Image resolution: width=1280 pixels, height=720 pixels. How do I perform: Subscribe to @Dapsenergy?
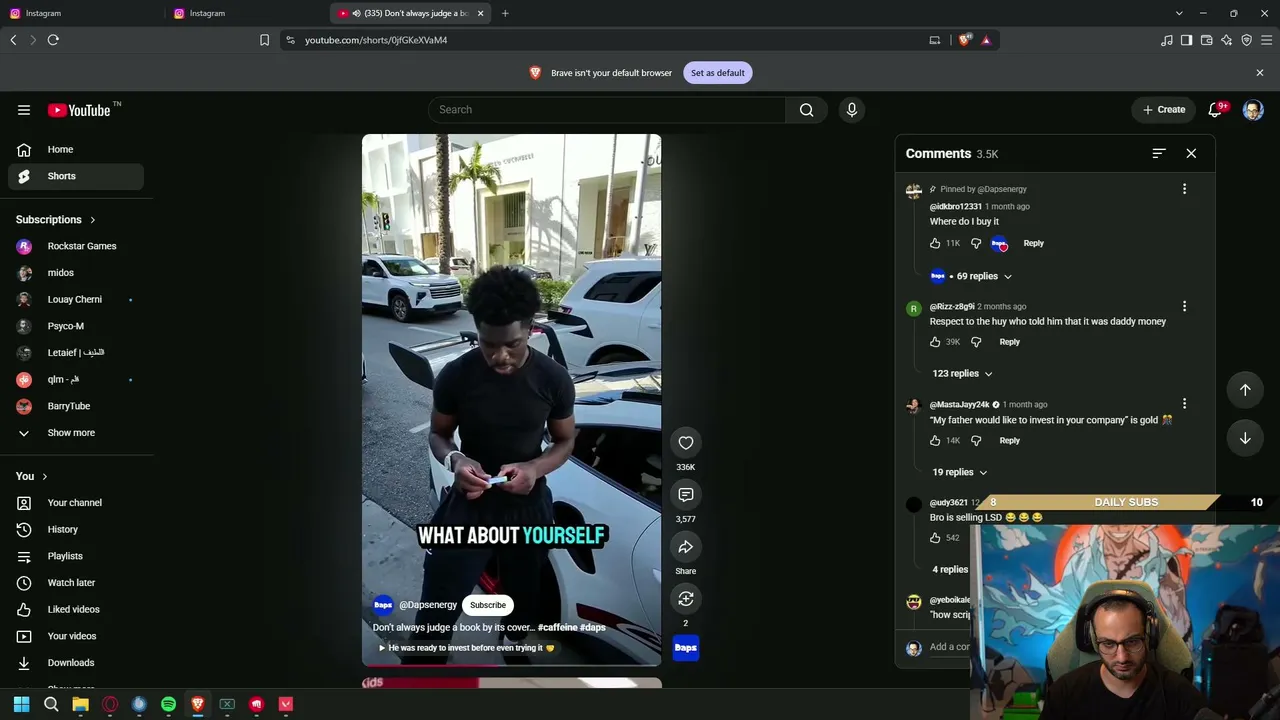(x=488, y=605)
